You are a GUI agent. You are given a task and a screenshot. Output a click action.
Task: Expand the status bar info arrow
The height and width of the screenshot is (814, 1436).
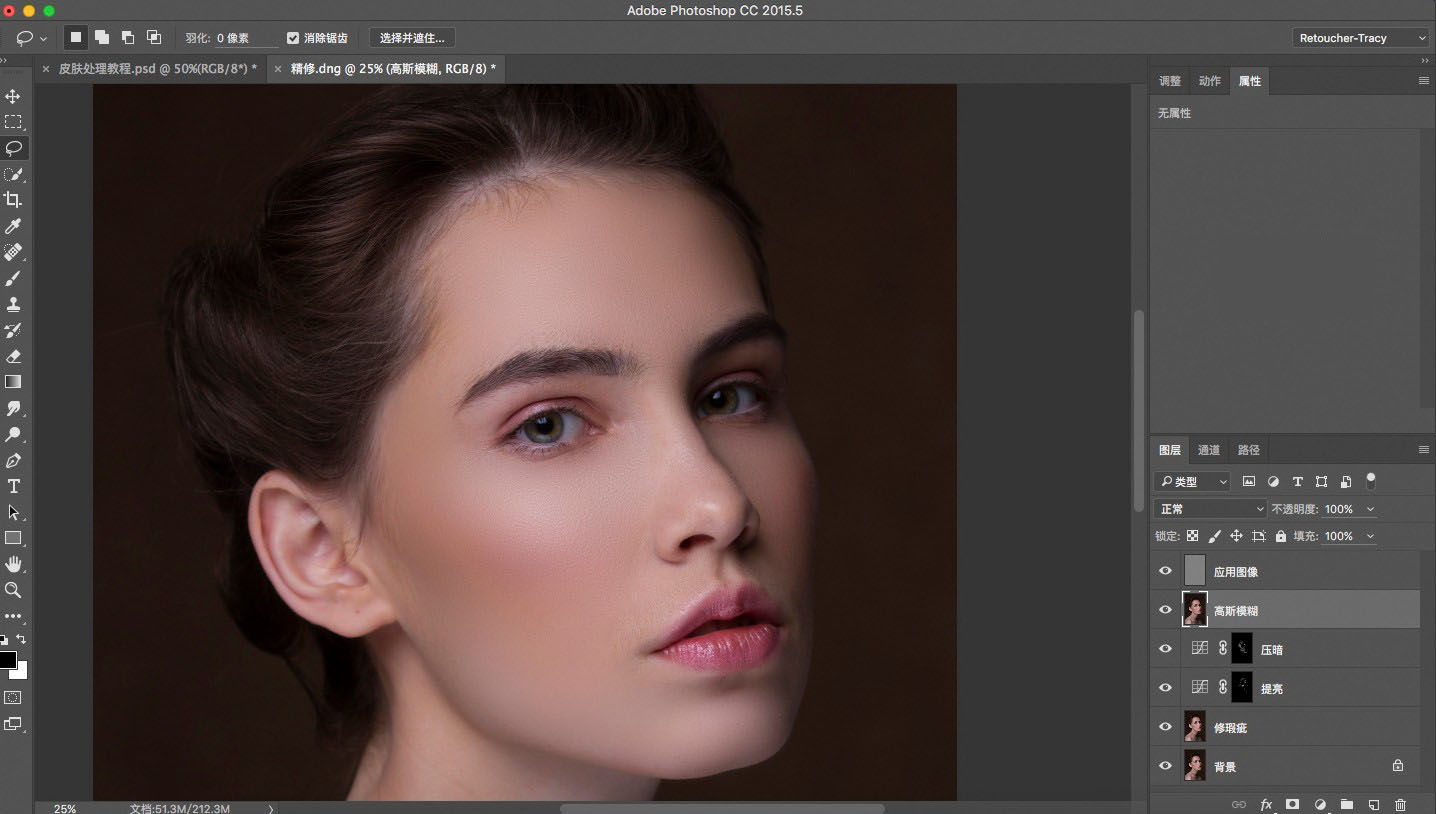271,809
